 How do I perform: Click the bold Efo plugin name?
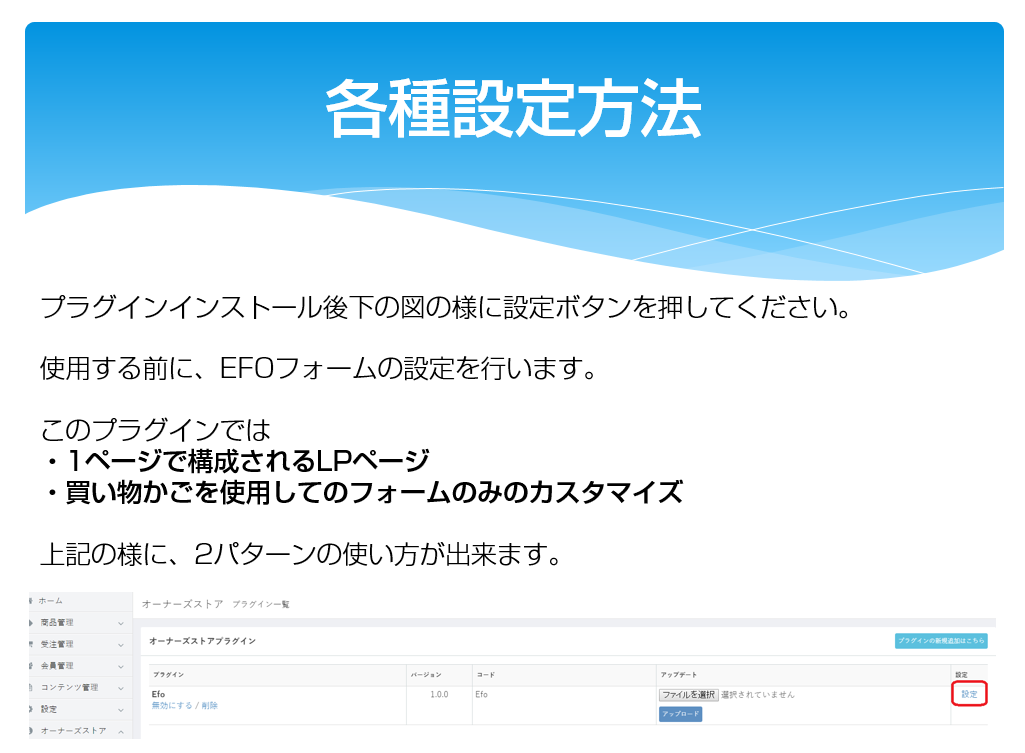click(x=158, y=694)
